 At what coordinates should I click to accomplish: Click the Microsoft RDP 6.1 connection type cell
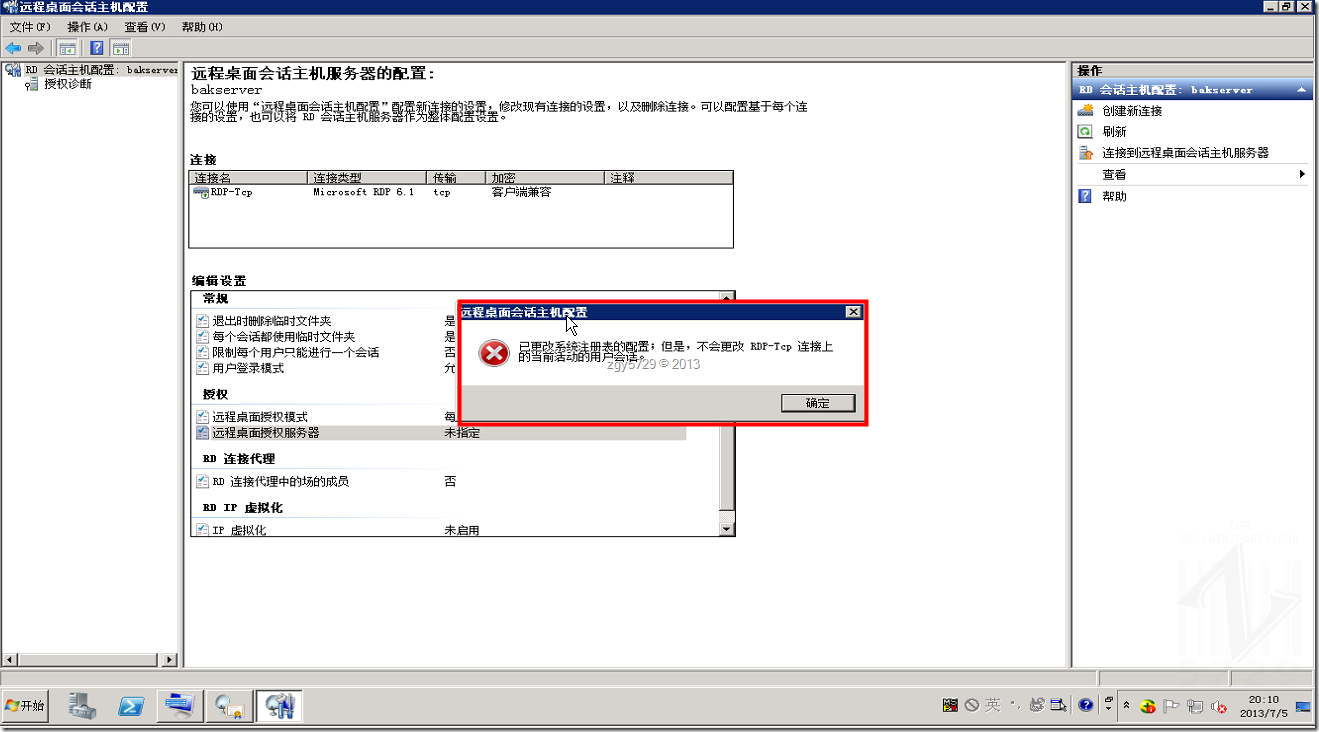click(x=363, y=192)
